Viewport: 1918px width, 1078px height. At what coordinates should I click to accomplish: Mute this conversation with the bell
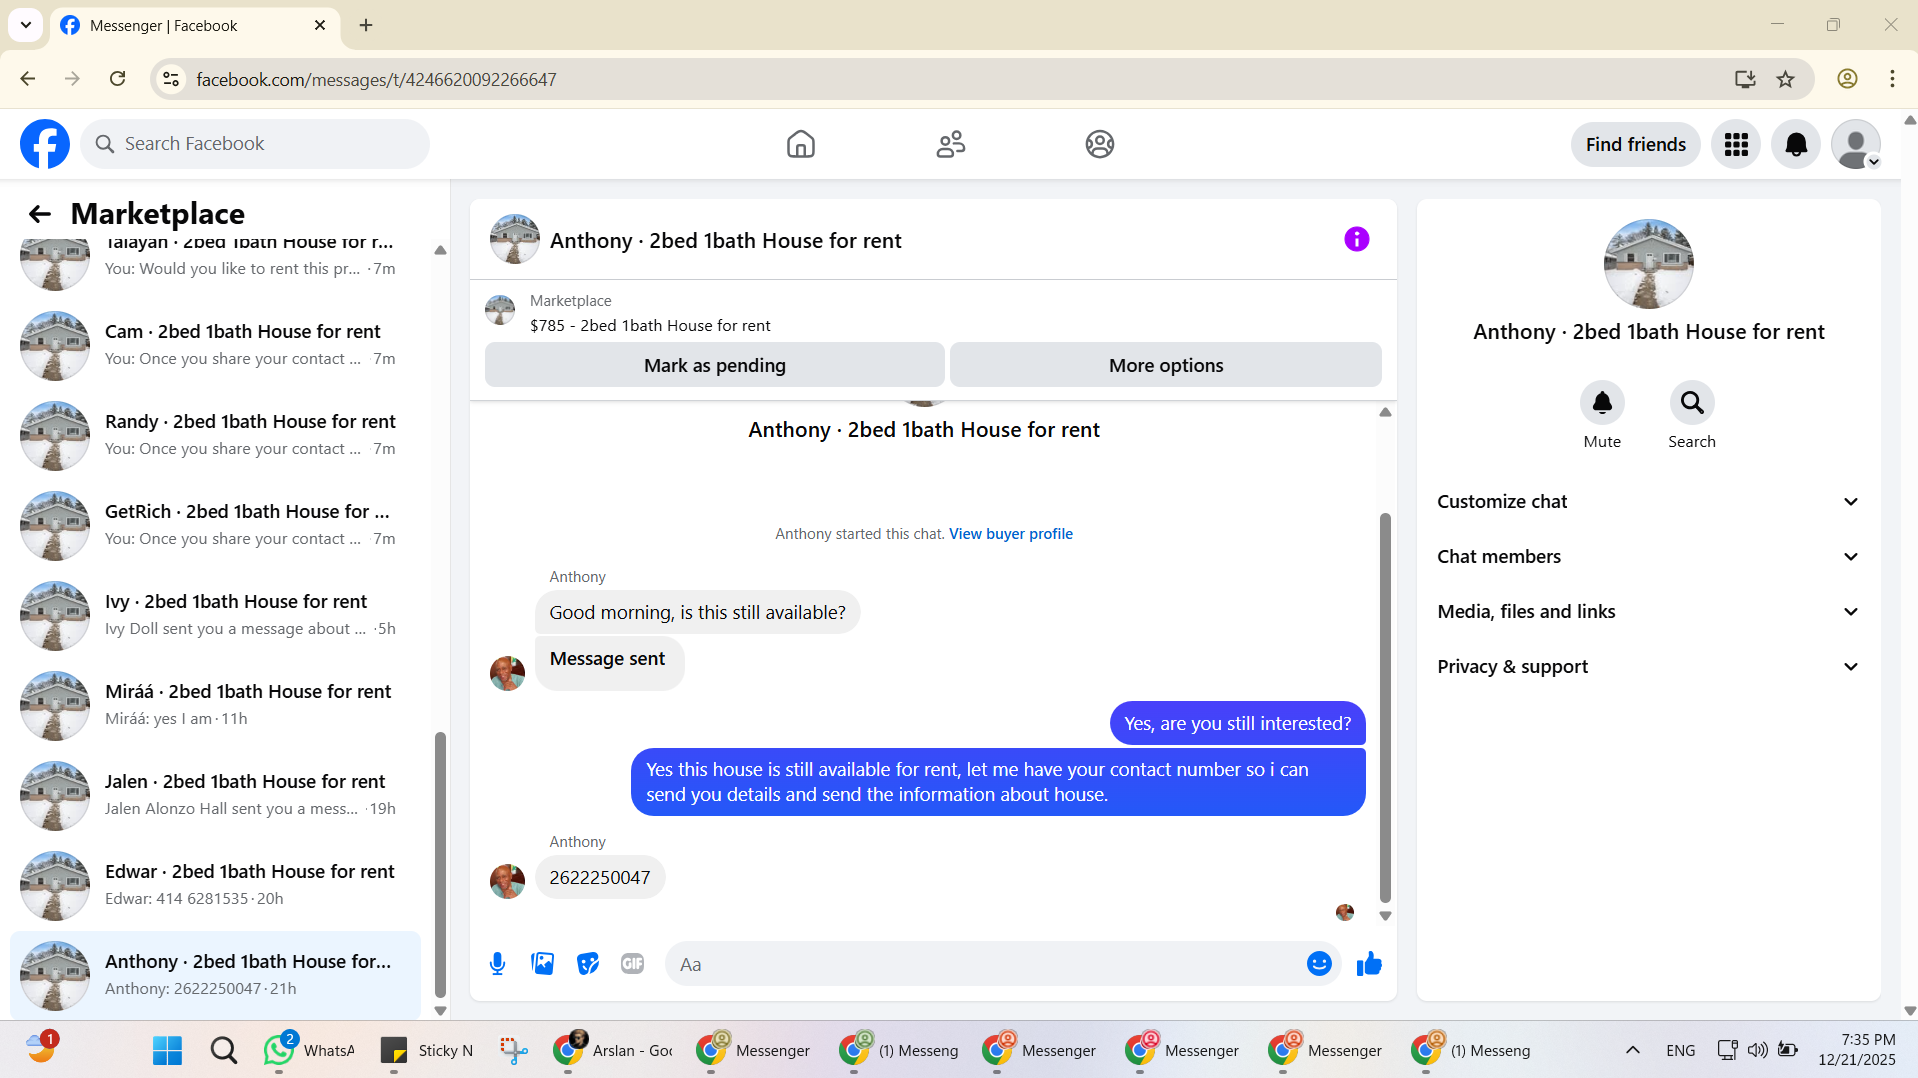(1602, 403)
